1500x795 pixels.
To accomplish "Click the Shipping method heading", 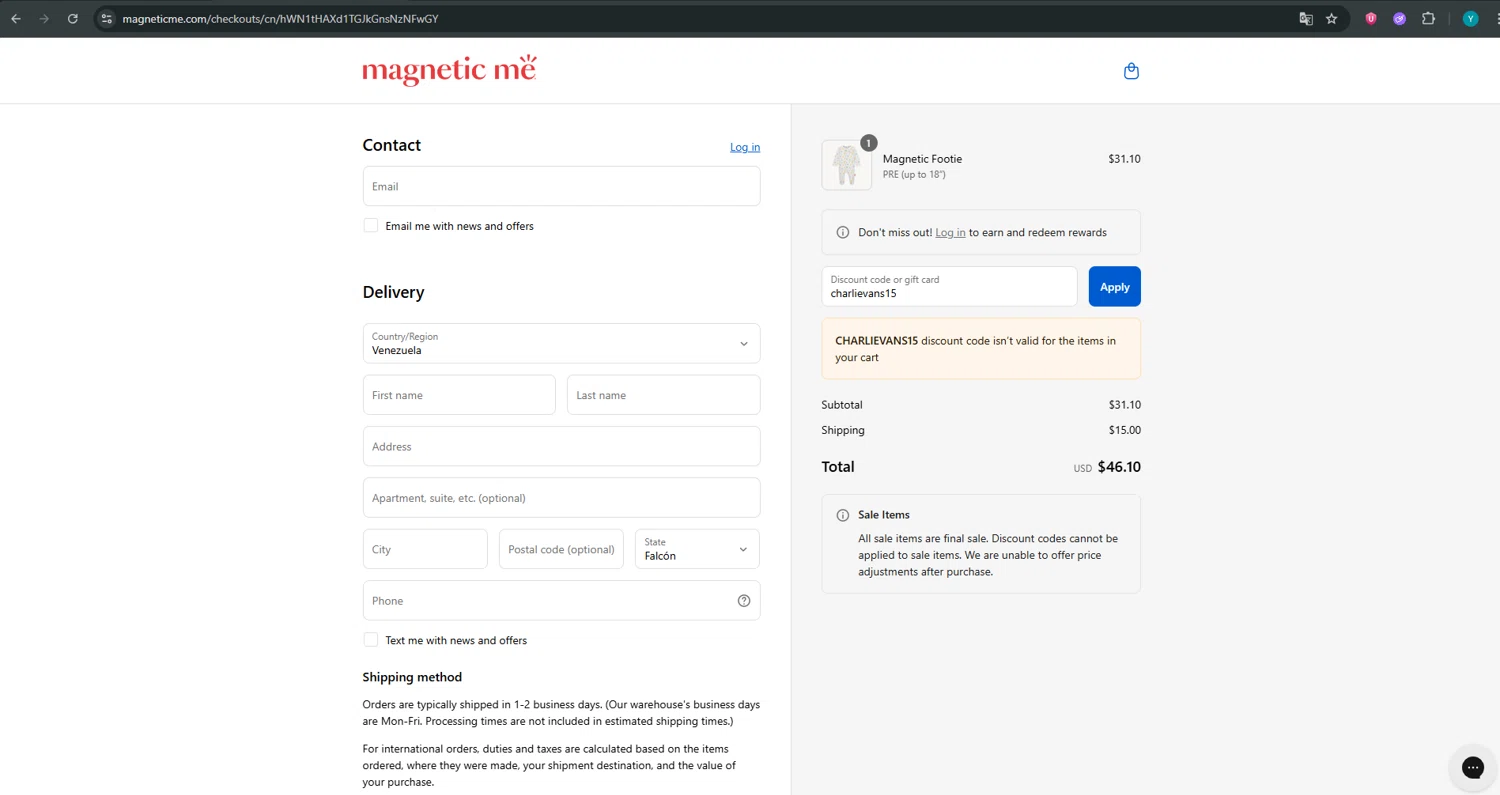I will [x=412, y=677].
